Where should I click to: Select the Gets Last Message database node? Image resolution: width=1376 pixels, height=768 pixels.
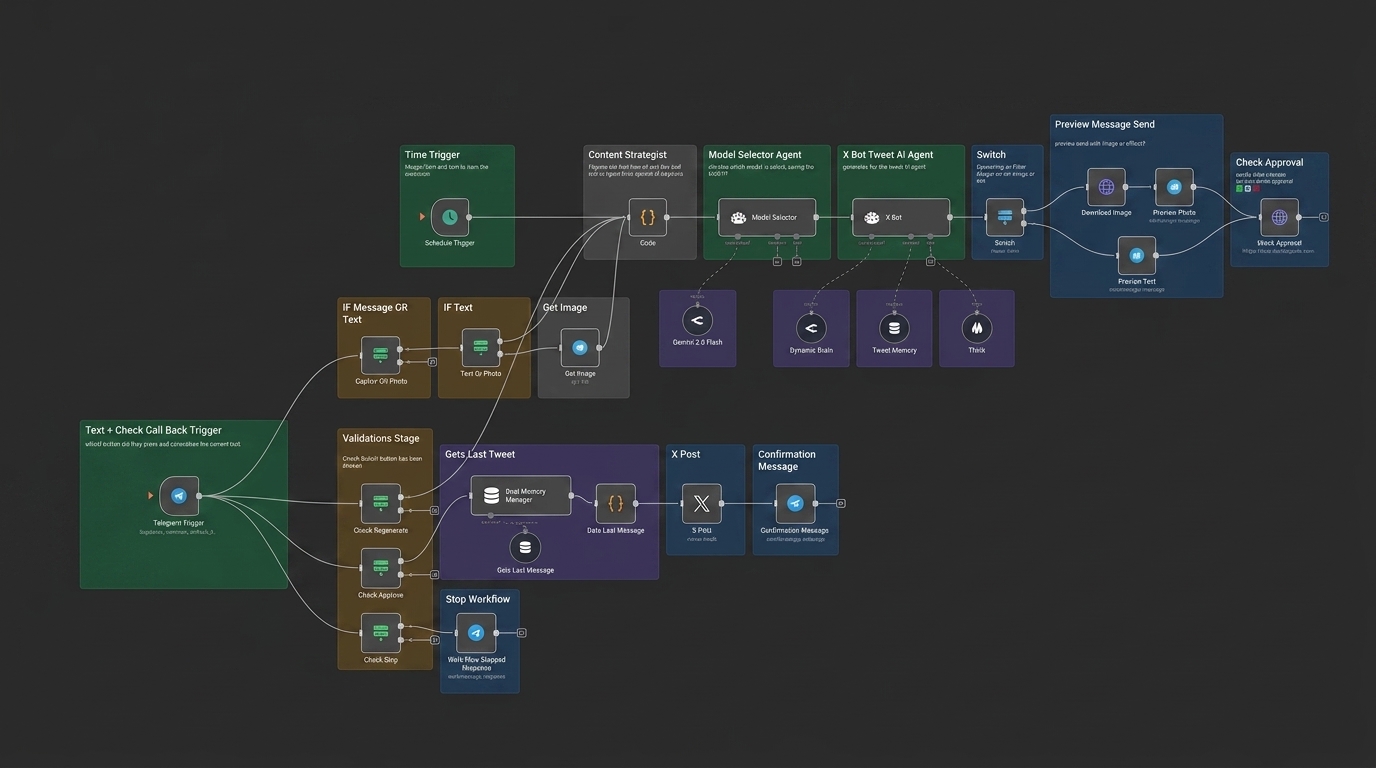pos(525,548)
